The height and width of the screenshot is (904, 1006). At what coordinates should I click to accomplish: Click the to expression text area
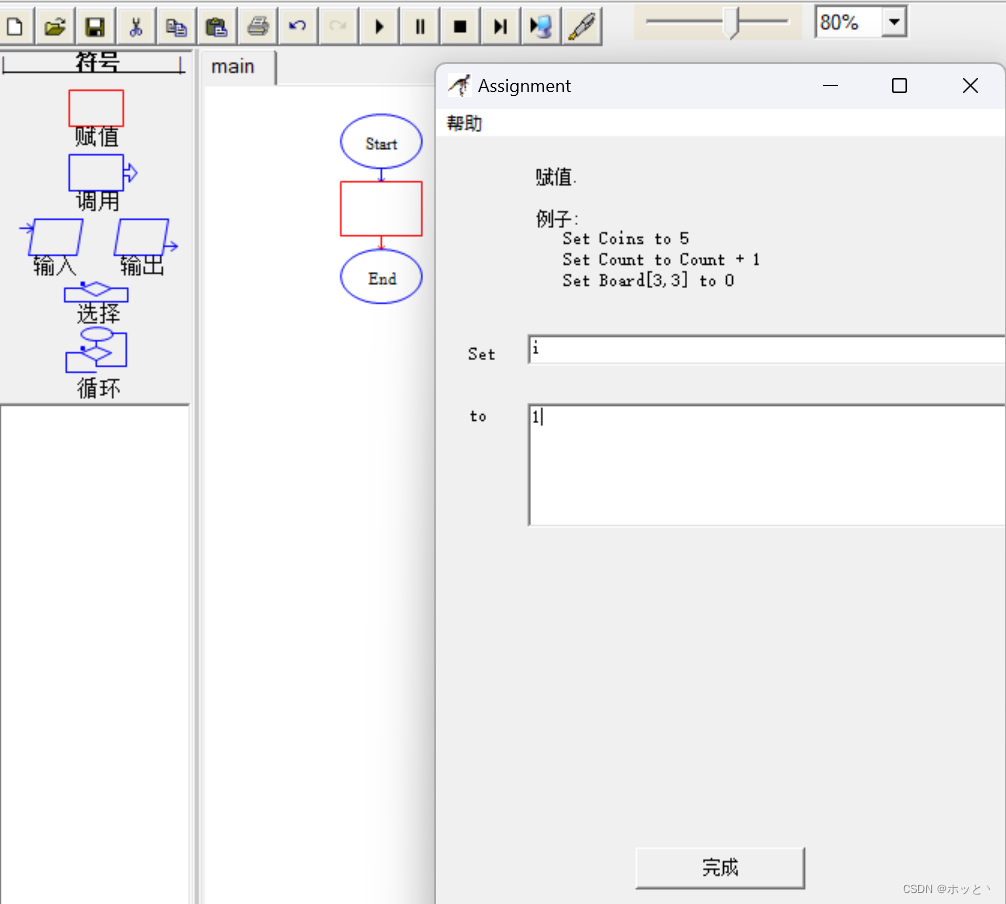point(767,465)
